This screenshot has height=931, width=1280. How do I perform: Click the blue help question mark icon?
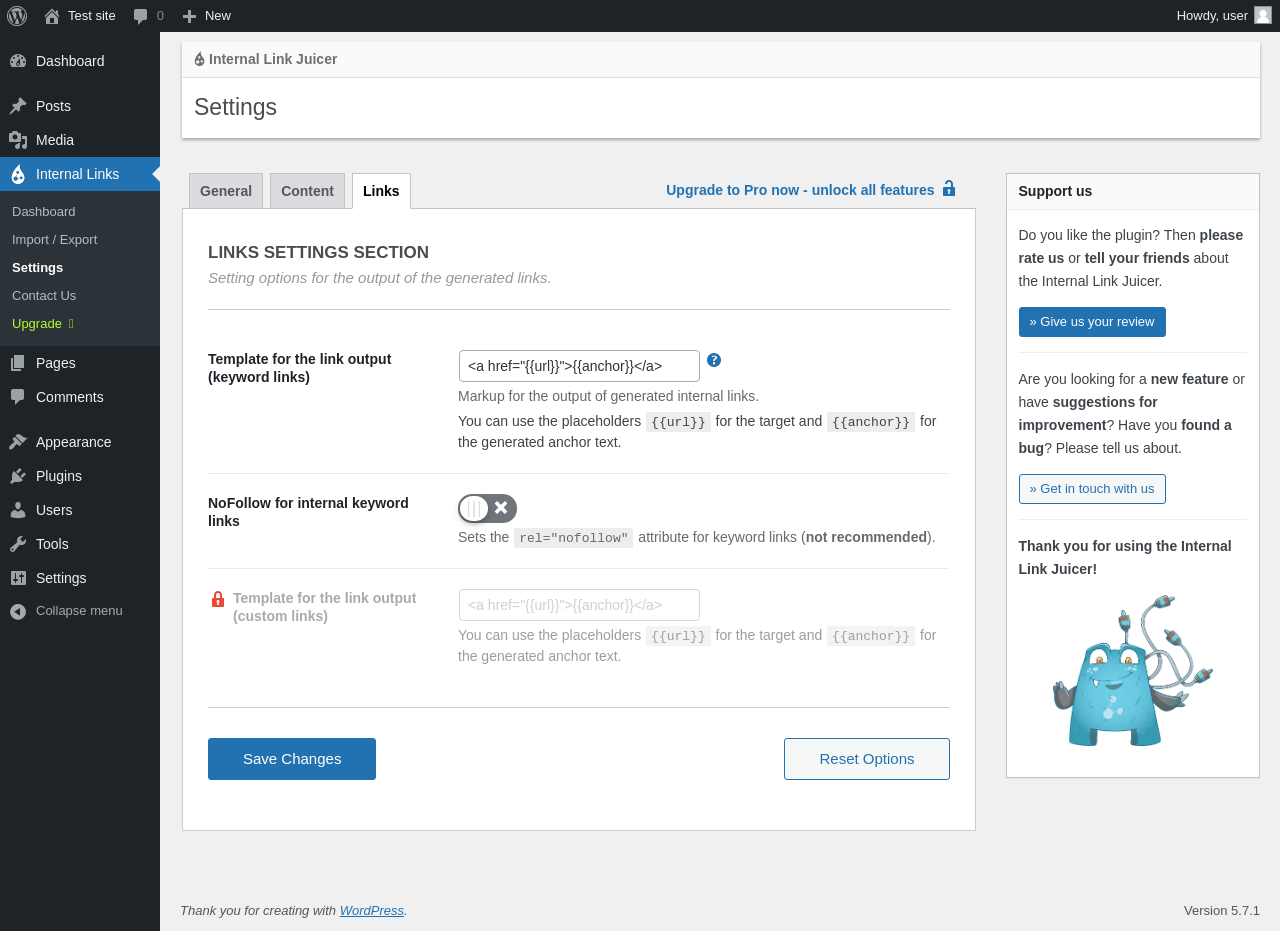coord(714,360)
